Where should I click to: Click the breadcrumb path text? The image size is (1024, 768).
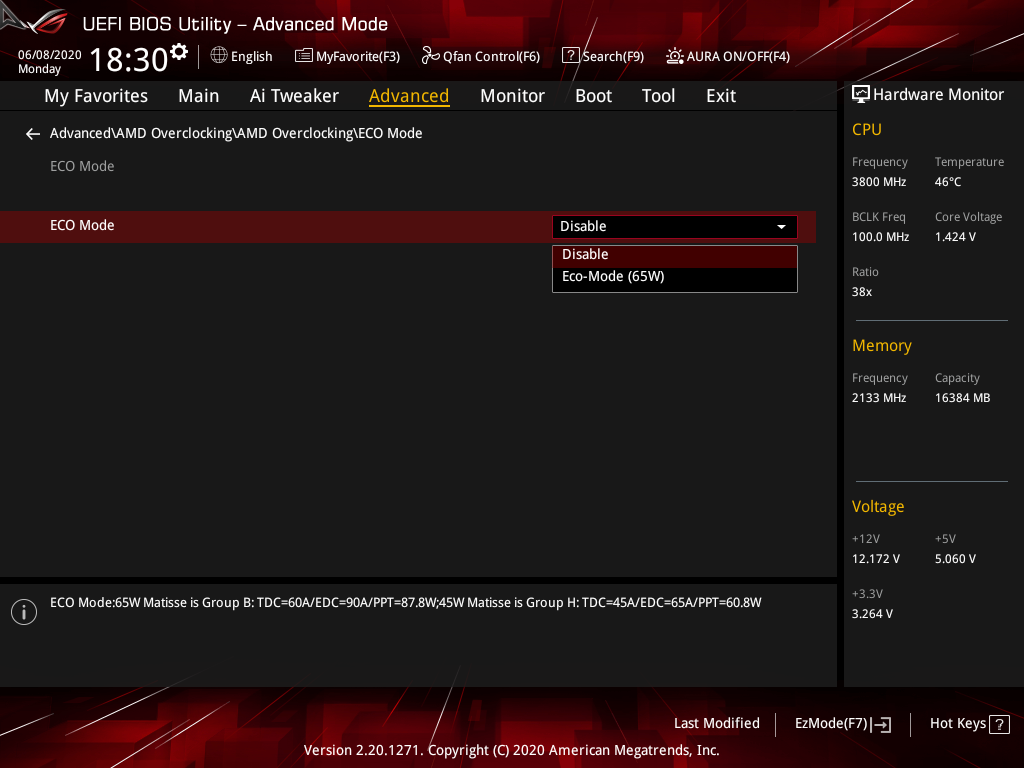[x=236, y=133]
